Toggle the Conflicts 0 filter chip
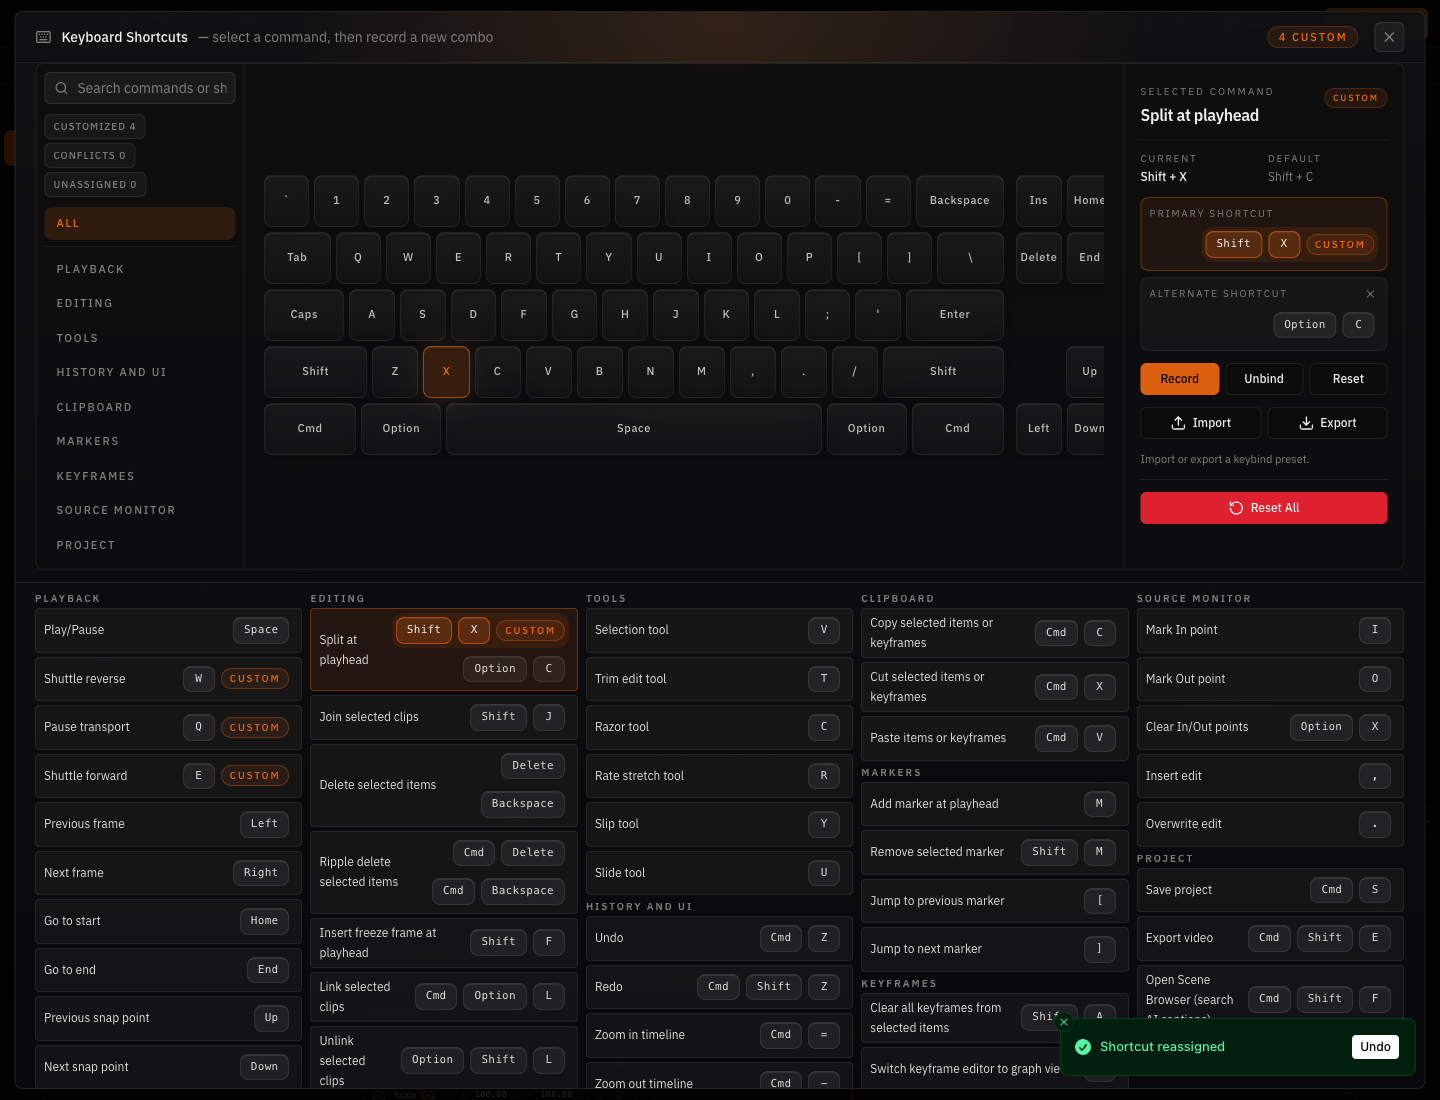Image resolution: width=1440 pixels, height=1100 pixels. (90, 155)
